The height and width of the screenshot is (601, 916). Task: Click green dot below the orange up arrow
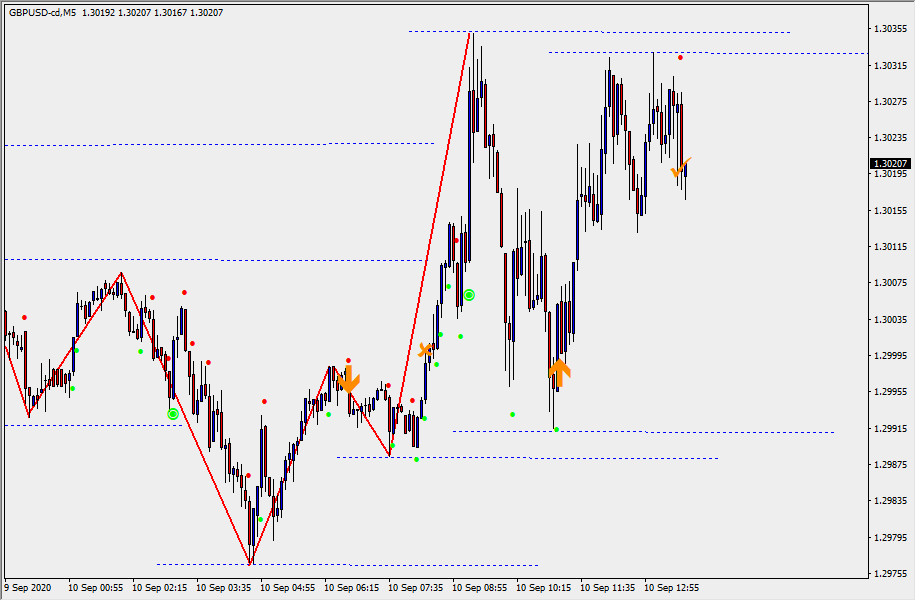556,430
